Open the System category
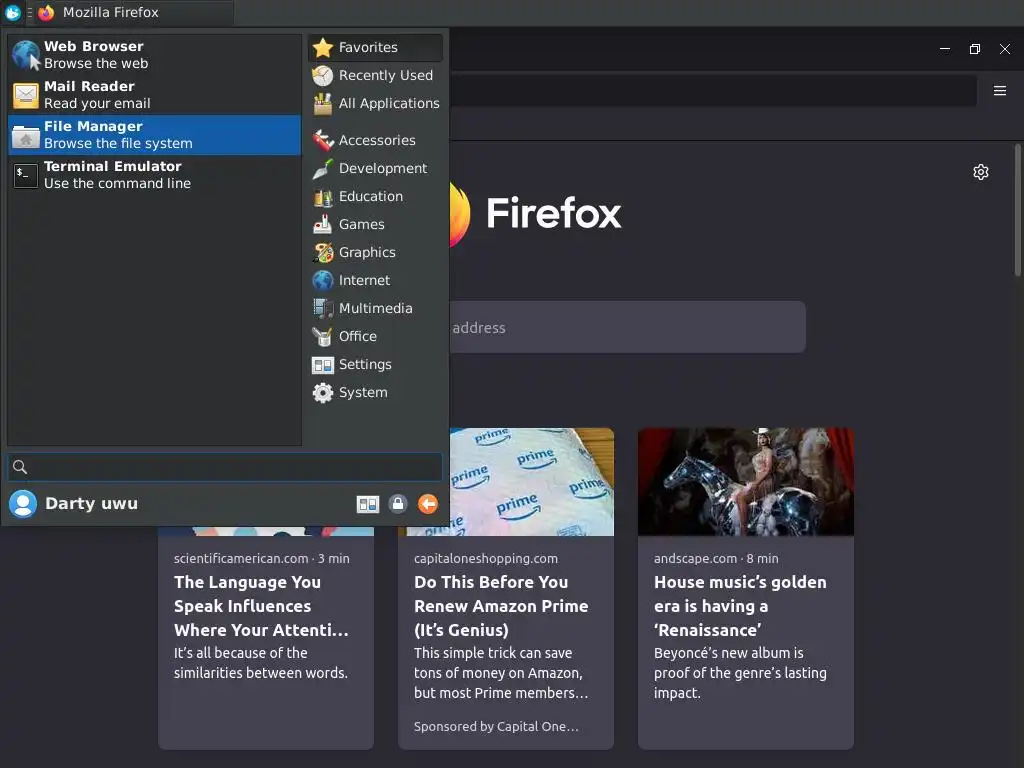 376,392
